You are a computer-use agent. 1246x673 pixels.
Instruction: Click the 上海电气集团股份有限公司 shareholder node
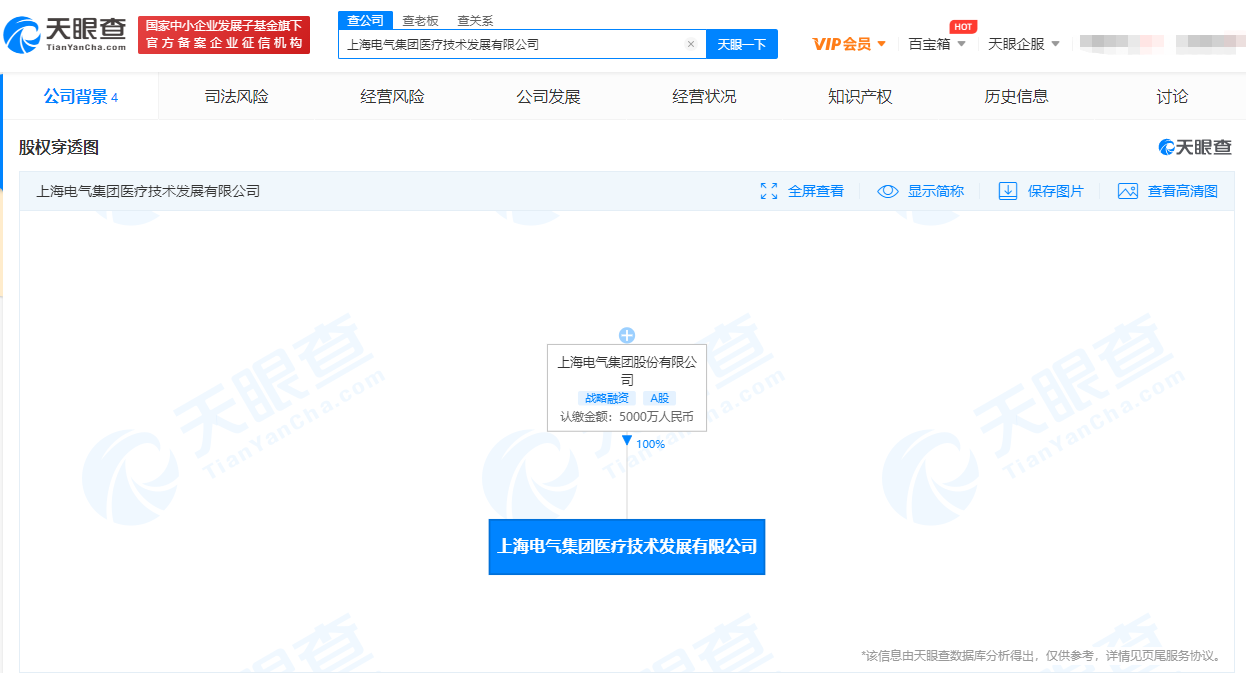click(x=627, y=370)
